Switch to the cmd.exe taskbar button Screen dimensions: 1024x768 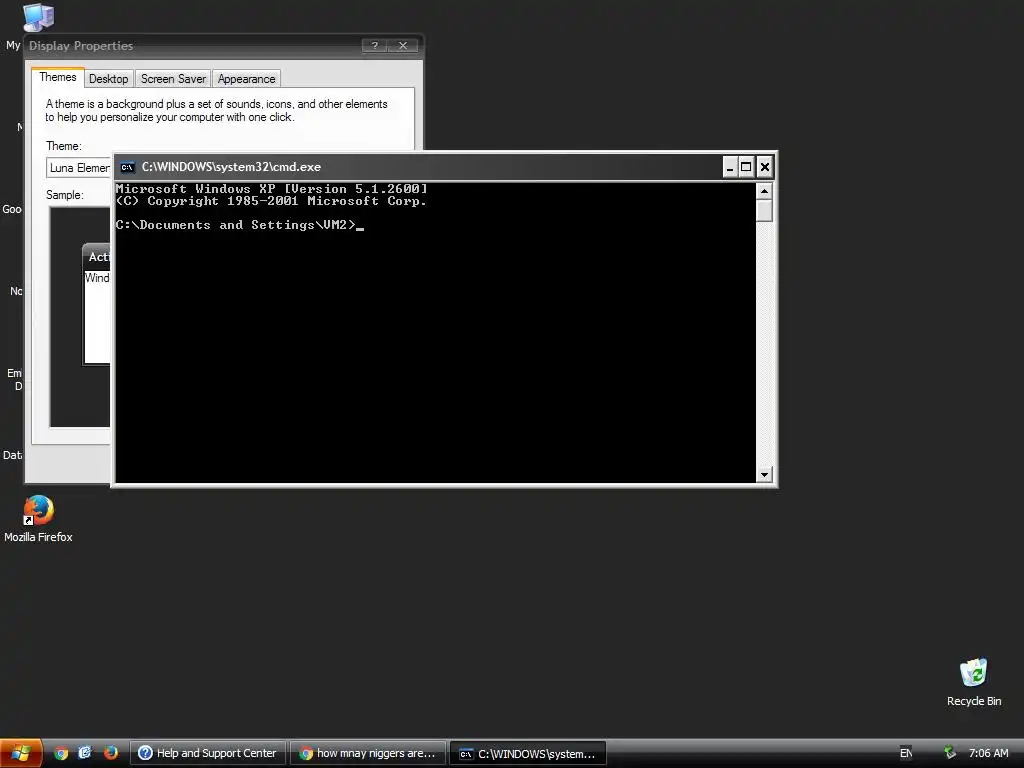click(528, 753)
